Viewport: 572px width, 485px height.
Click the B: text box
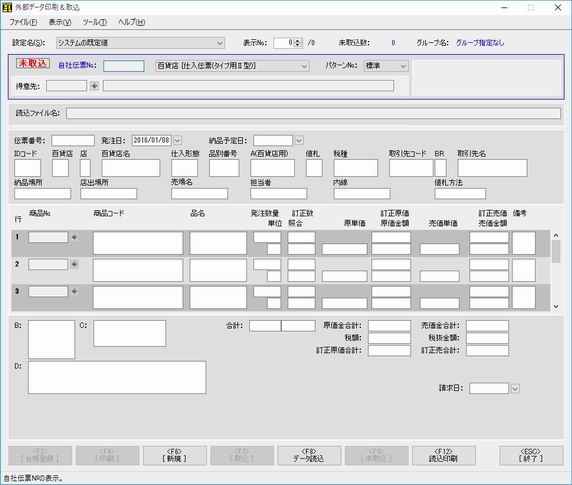pyautogui.click(x=51, y=340)
